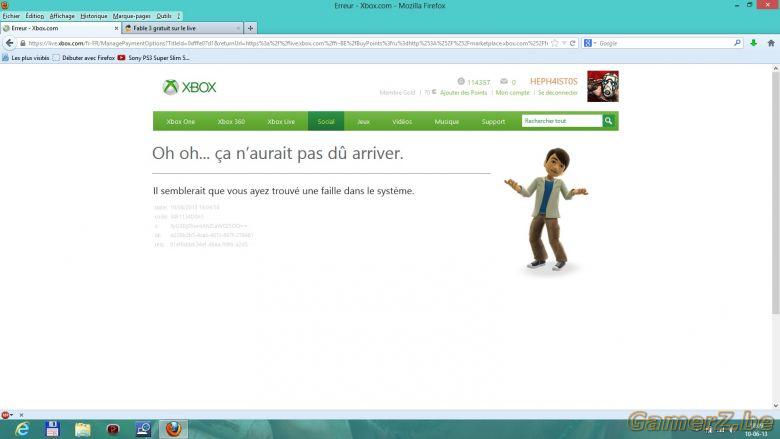Click the Google search field
780x439 pixels.
[x=666, y=43]
